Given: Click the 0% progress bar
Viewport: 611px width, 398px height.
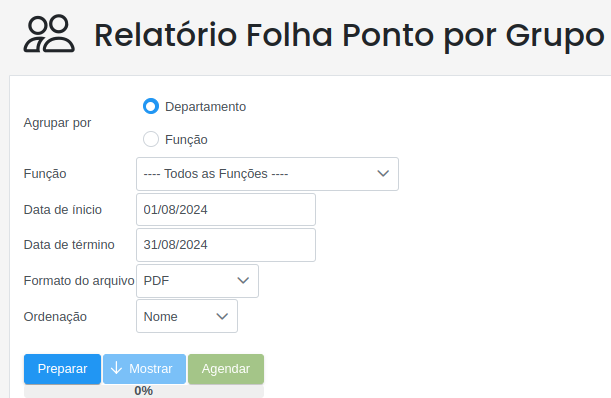Looking at the screenshot, I should click(144, 391).
